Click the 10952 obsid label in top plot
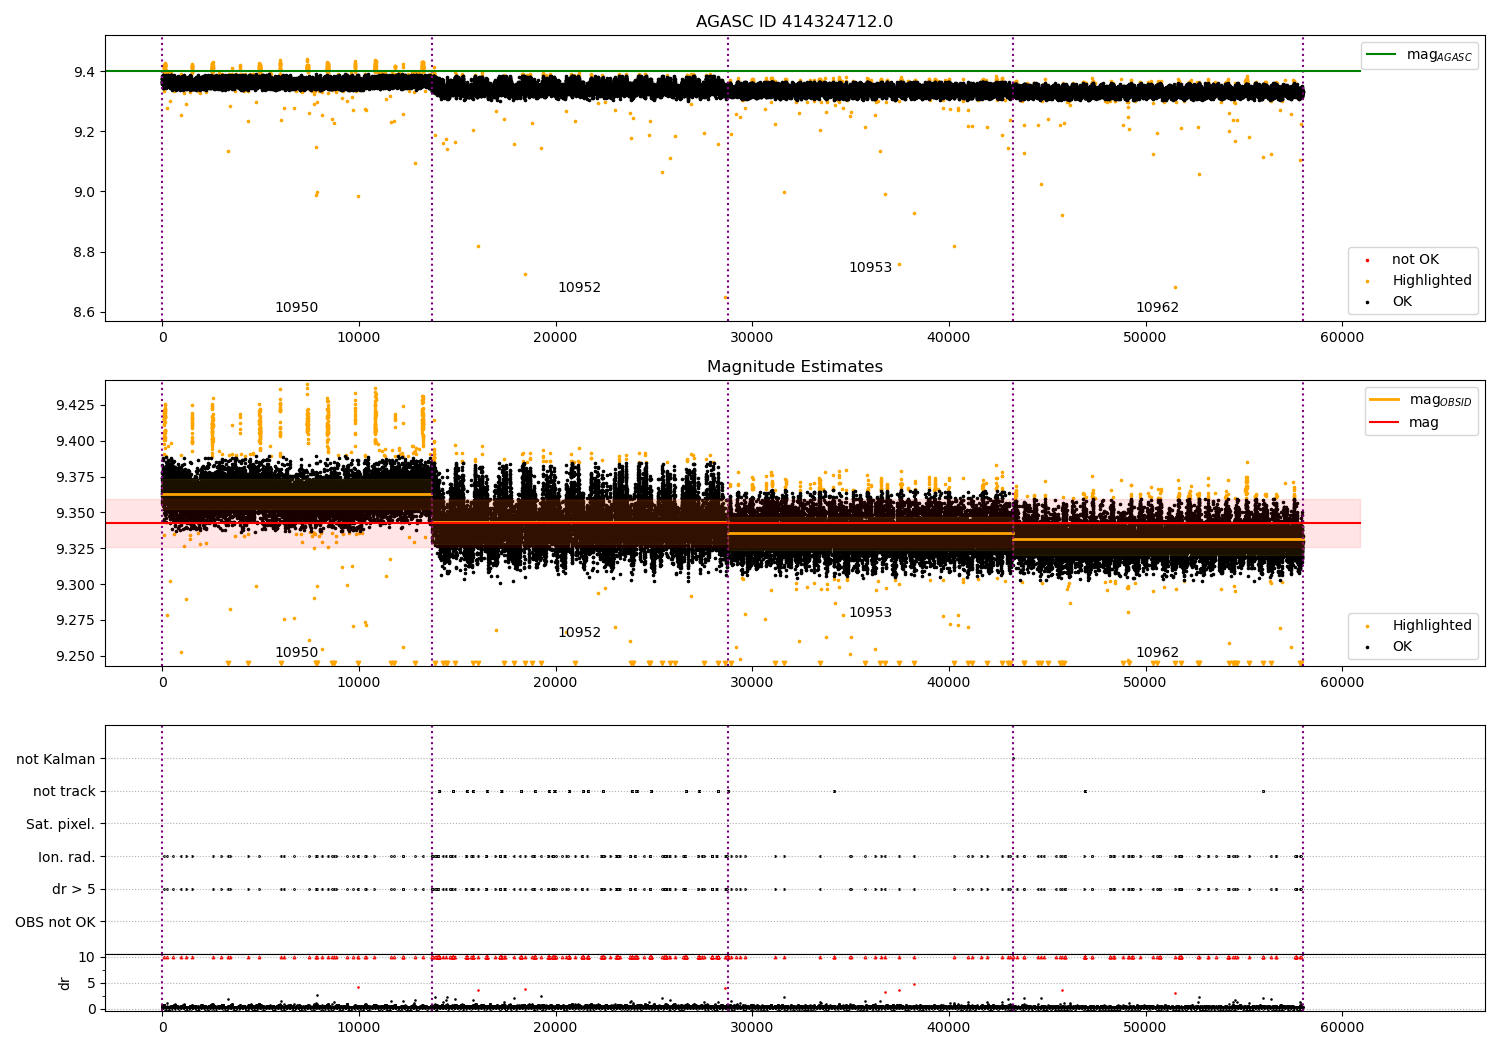The width and height of the screenshot is (1500, 1050). [579, 288]
